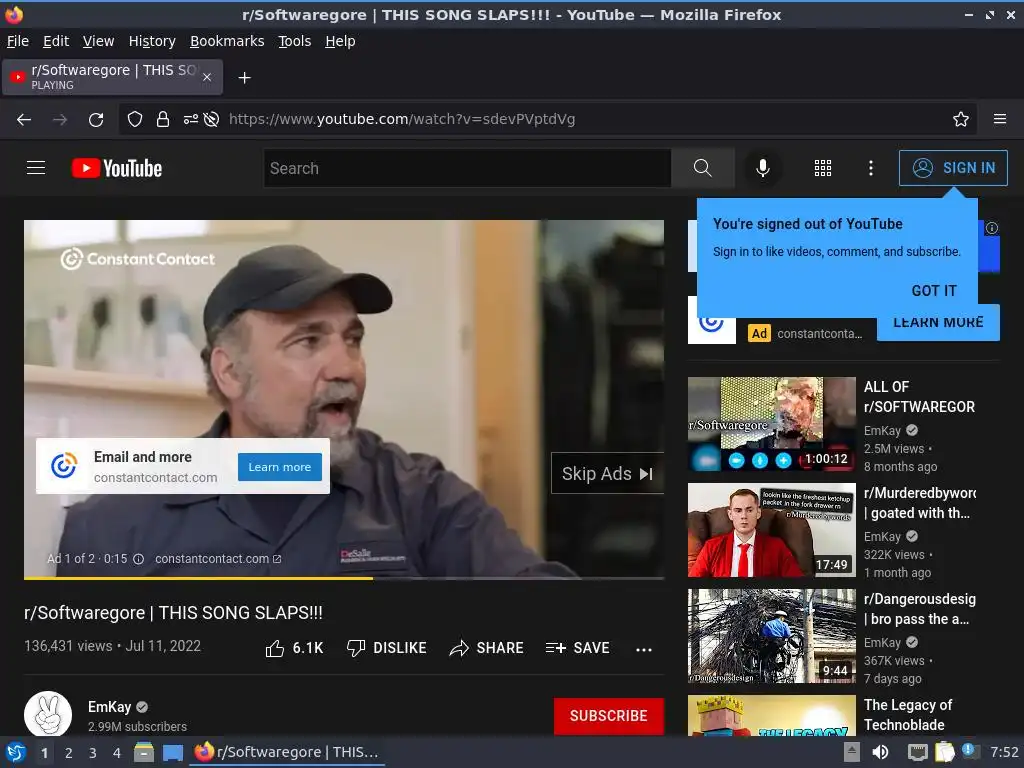Skip Ads in the video player
The height and width of the screenshot is (768, 1024).
tap(607, 473)
